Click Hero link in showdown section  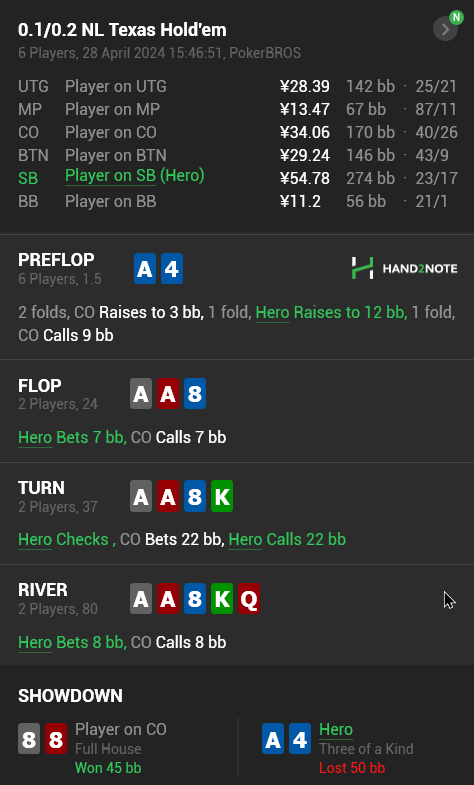tap(336, 729)
